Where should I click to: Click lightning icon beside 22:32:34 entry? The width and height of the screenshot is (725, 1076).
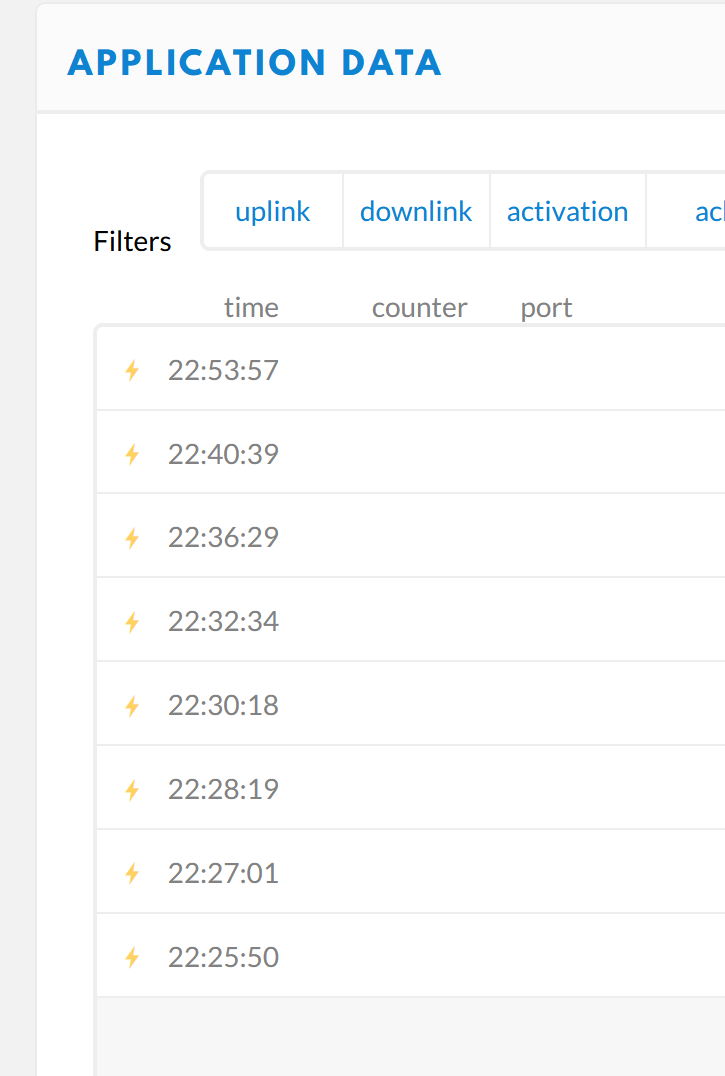click(x=132, y=622)
